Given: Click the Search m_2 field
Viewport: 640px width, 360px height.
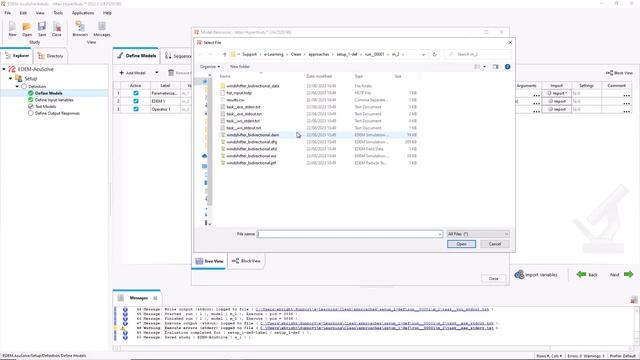Looking at the screenshot, I should 478,54.
